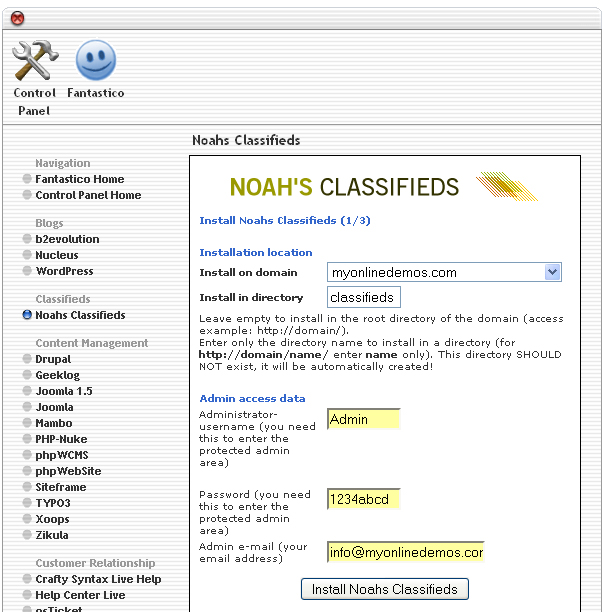Click the bullet icon beside Crafty Syntax Live Help

point(27,579)
